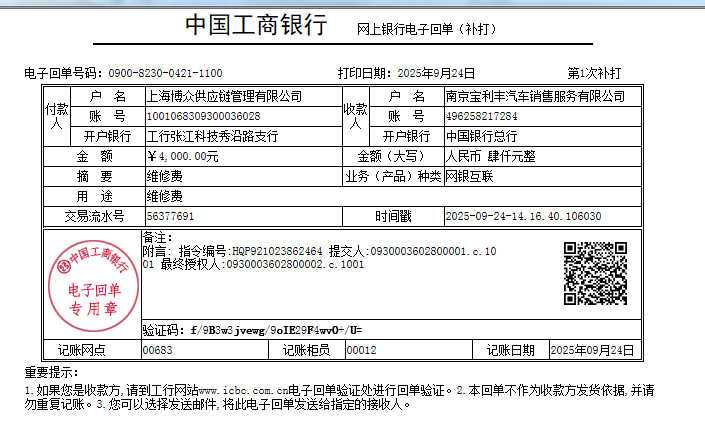705x447 pixels.
Task: Click the 中国工商银行 title heading
Action: 256,27
